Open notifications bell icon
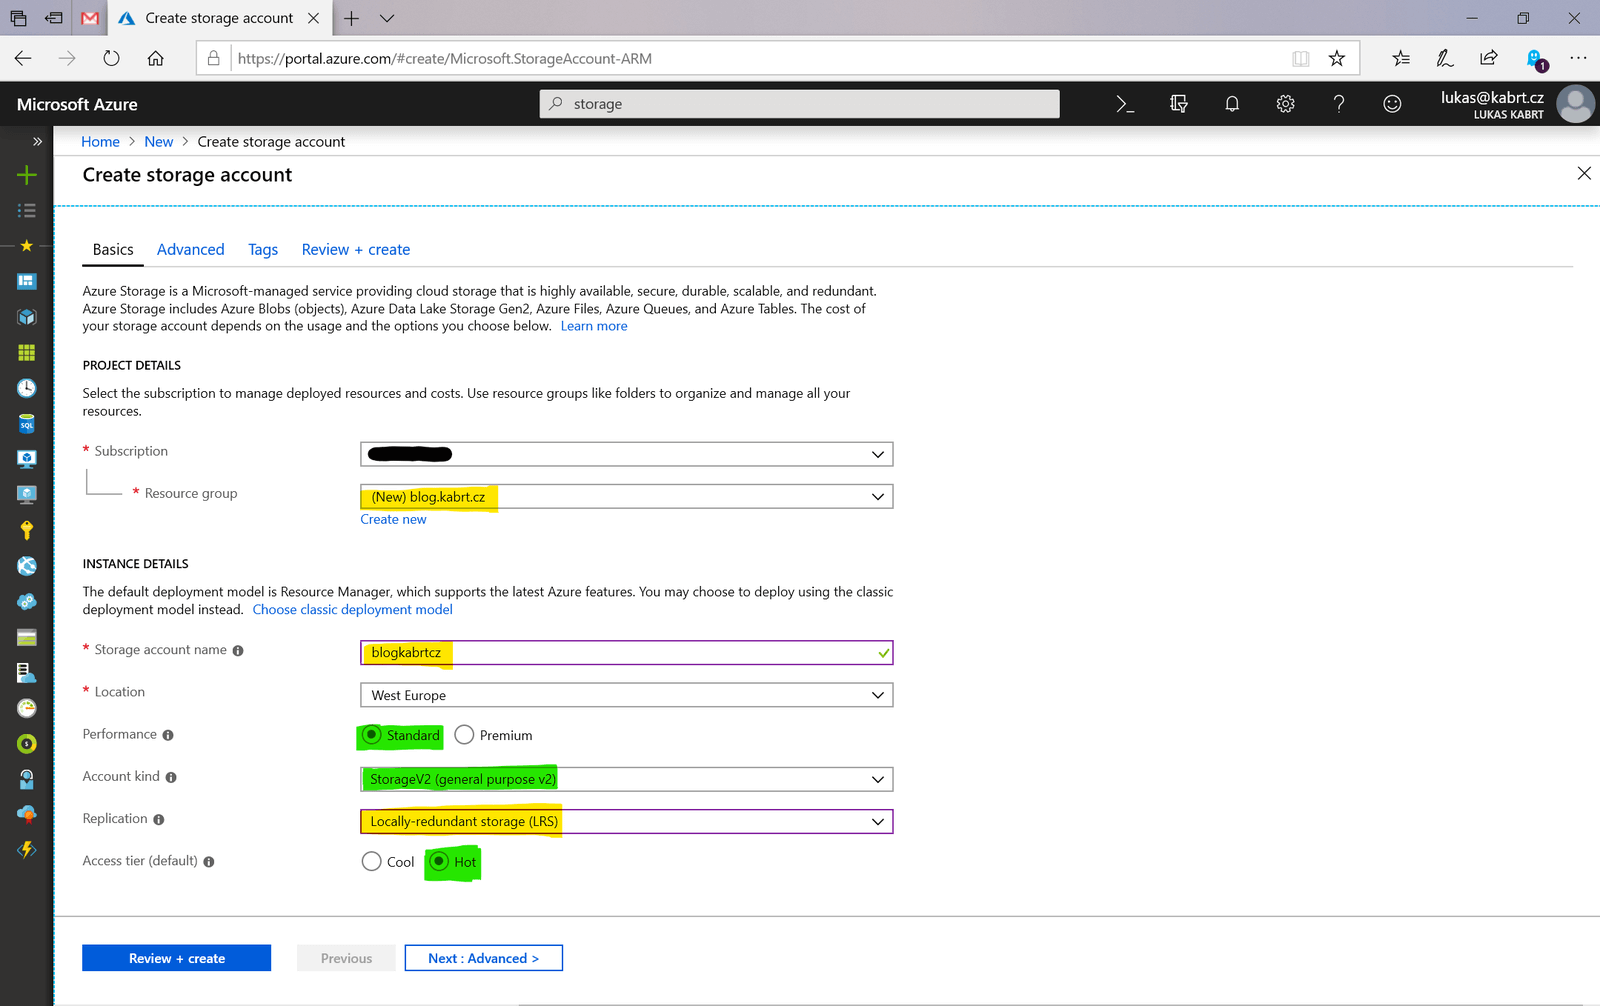1600x1006 pixels. click(1232, 104)
